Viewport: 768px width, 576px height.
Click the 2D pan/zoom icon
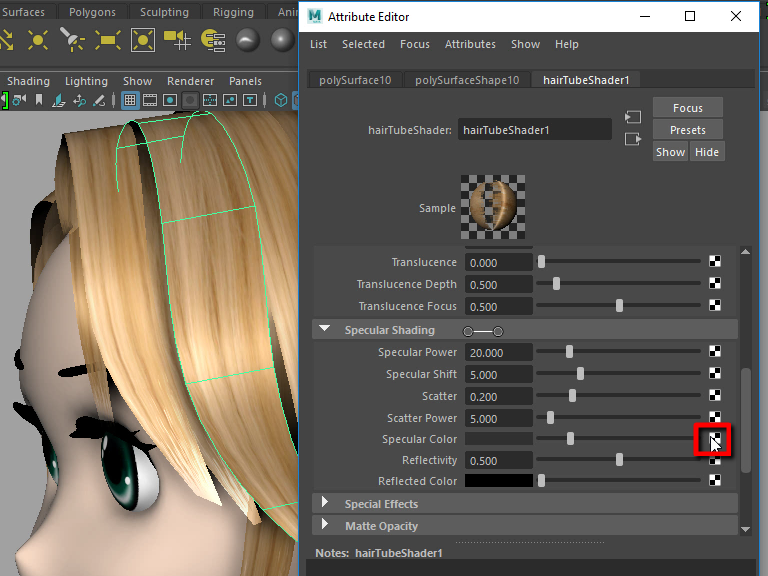[x=79, y=100]
